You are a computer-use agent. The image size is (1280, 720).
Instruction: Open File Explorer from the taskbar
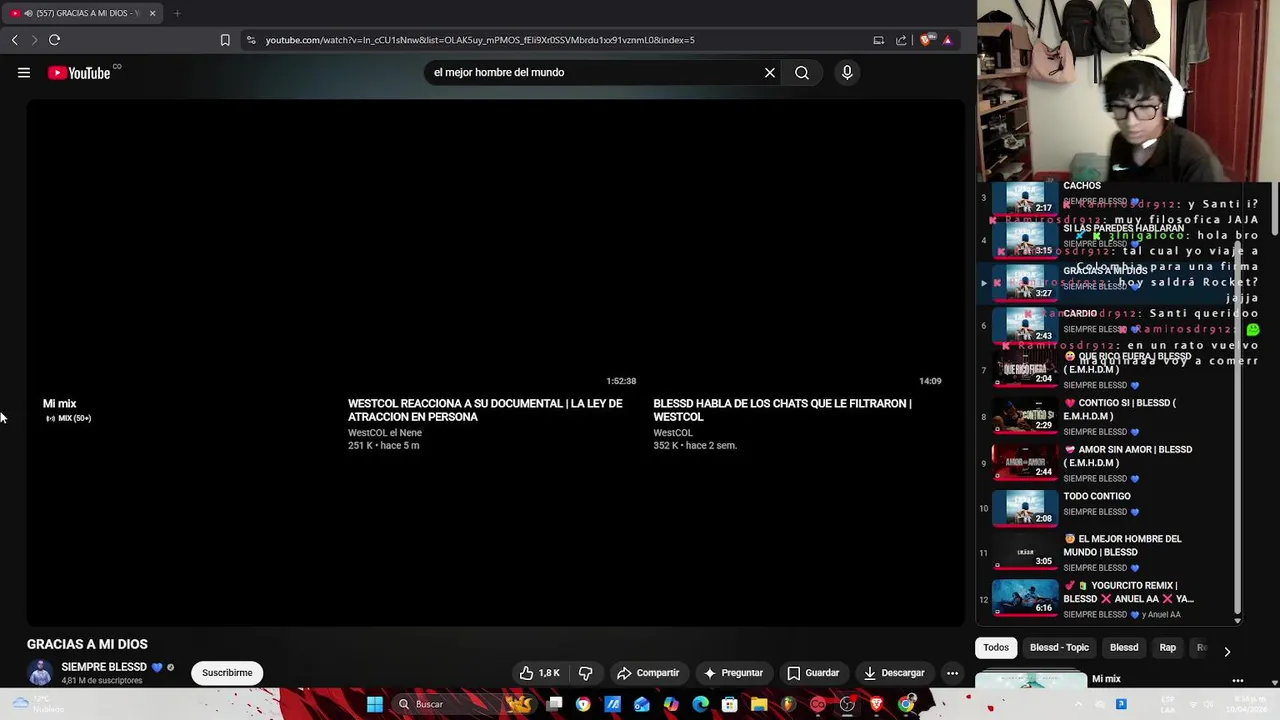click(759, 704)
